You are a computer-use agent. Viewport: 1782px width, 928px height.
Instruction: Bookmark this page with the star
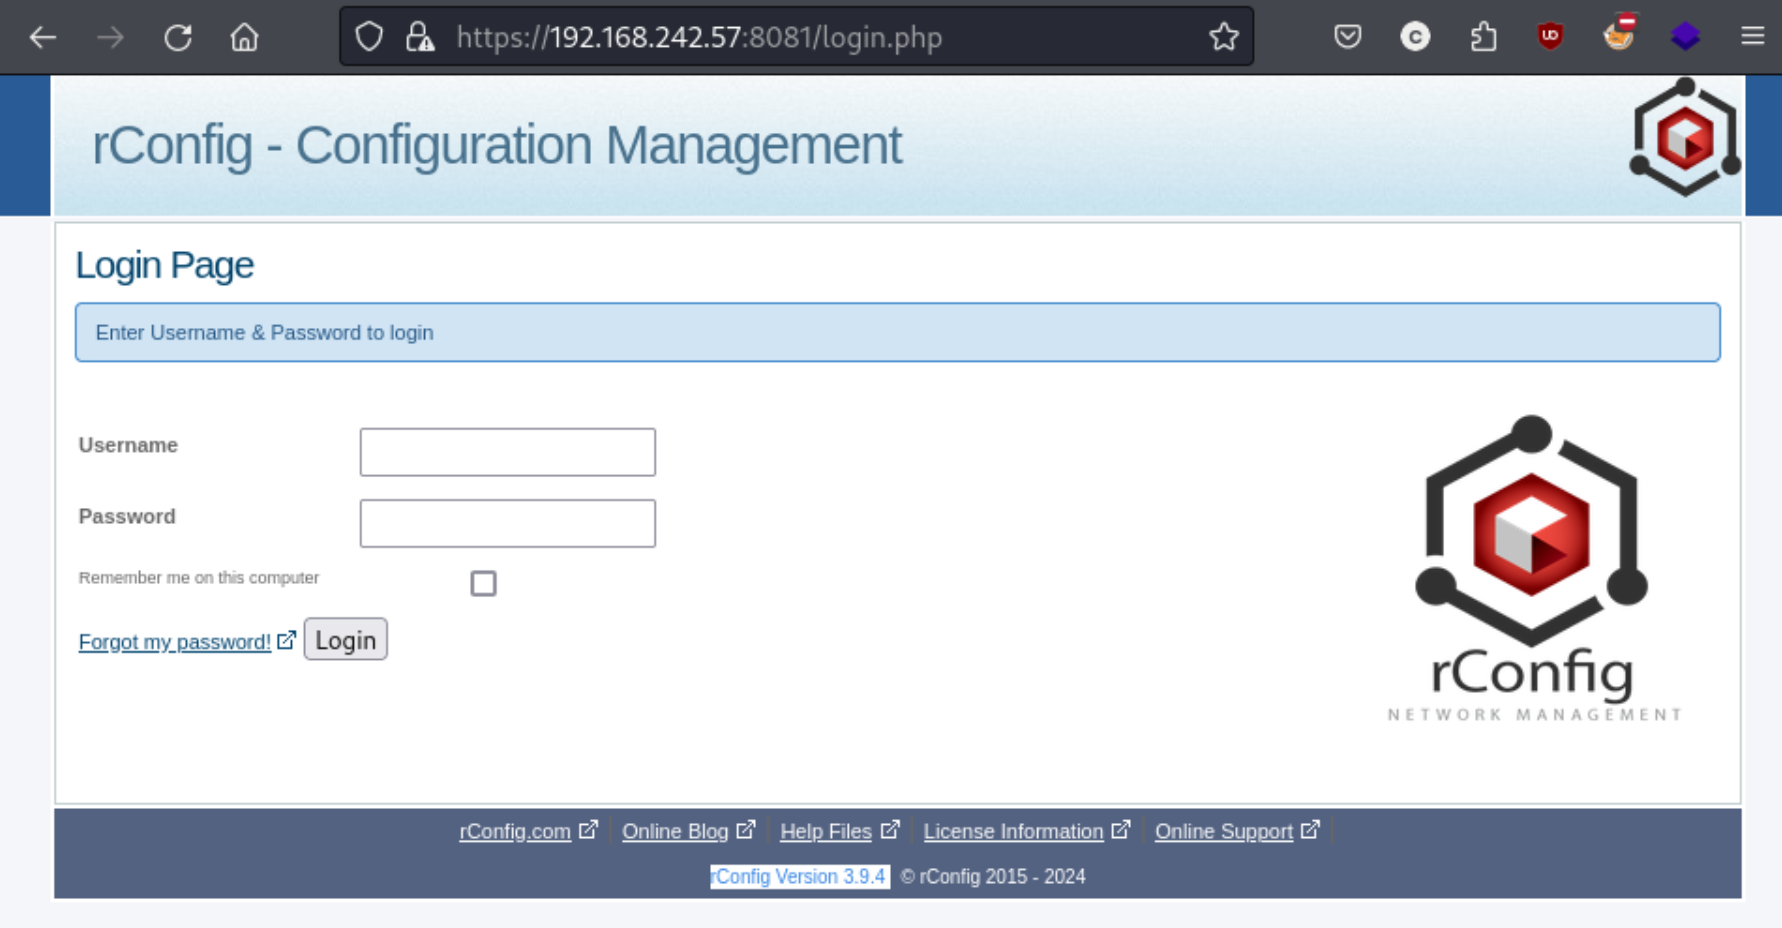(1224, 37)
